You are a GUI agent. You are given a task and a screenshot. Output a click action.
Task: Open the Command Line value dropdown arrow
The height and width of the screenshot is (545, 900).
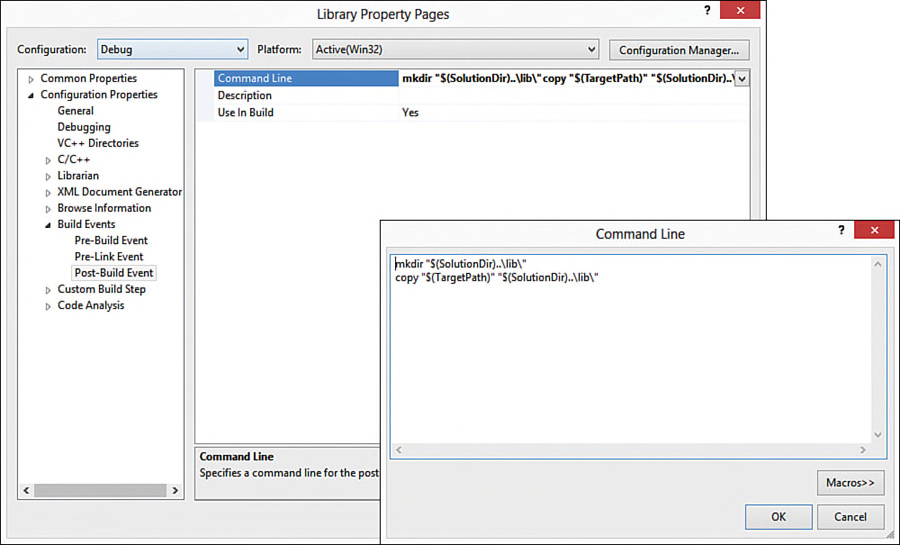click(742, 79)
